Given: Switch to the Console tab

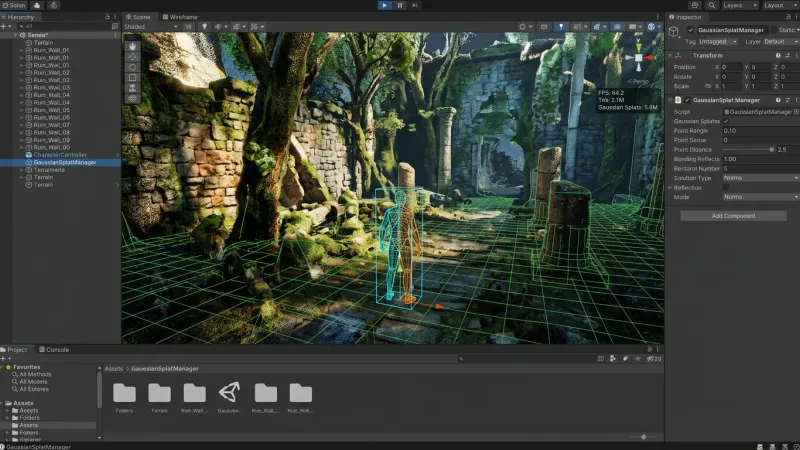Looking at the screenshot, I should point(54,349).
